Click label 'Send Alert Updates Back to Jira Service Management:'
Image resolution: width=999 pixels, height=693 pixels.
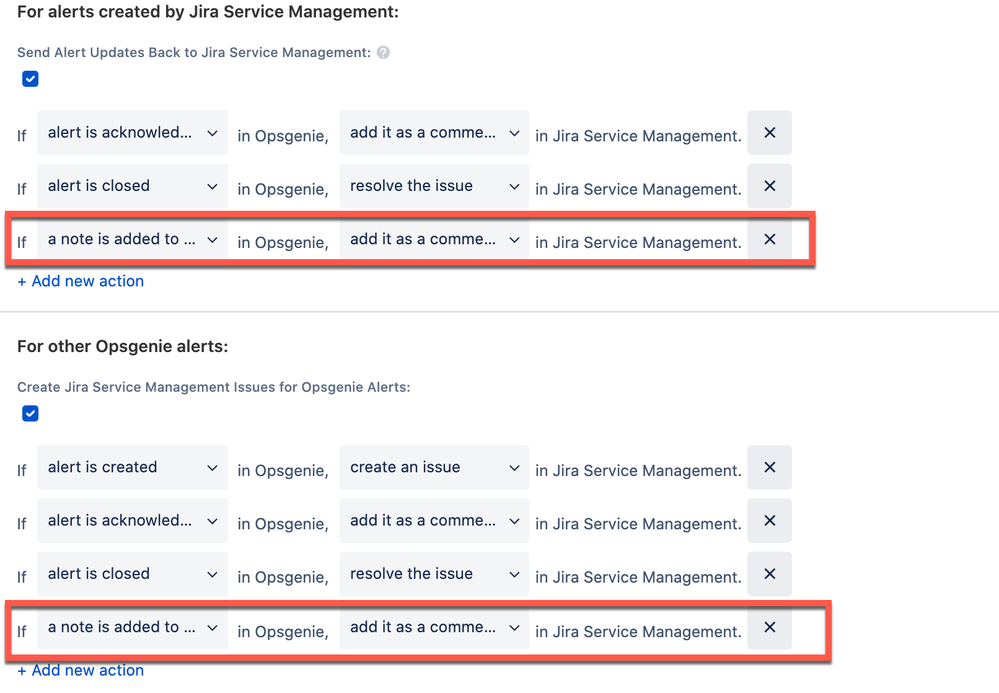pyautogui.click(x=194, y=53)
